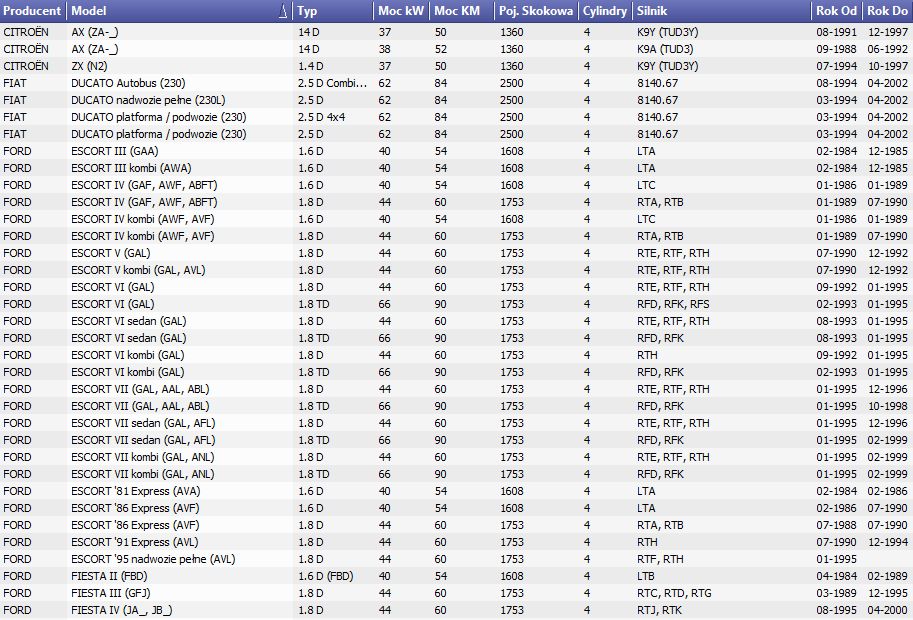Select the row with engine K9A (TUD3)

point(456,49)
